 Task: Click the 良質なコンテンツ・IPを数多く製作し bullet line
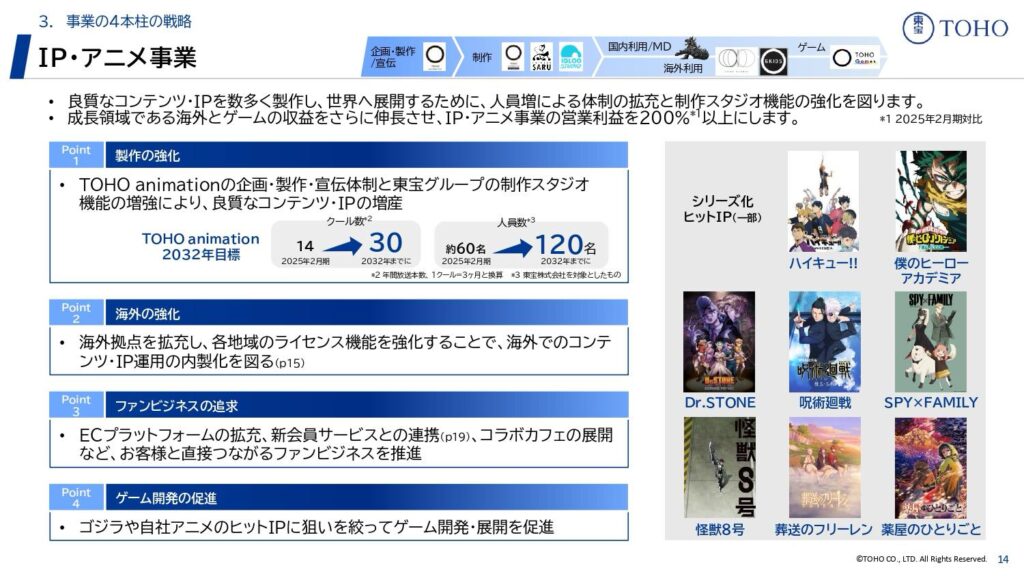click(x=496, y=101)
